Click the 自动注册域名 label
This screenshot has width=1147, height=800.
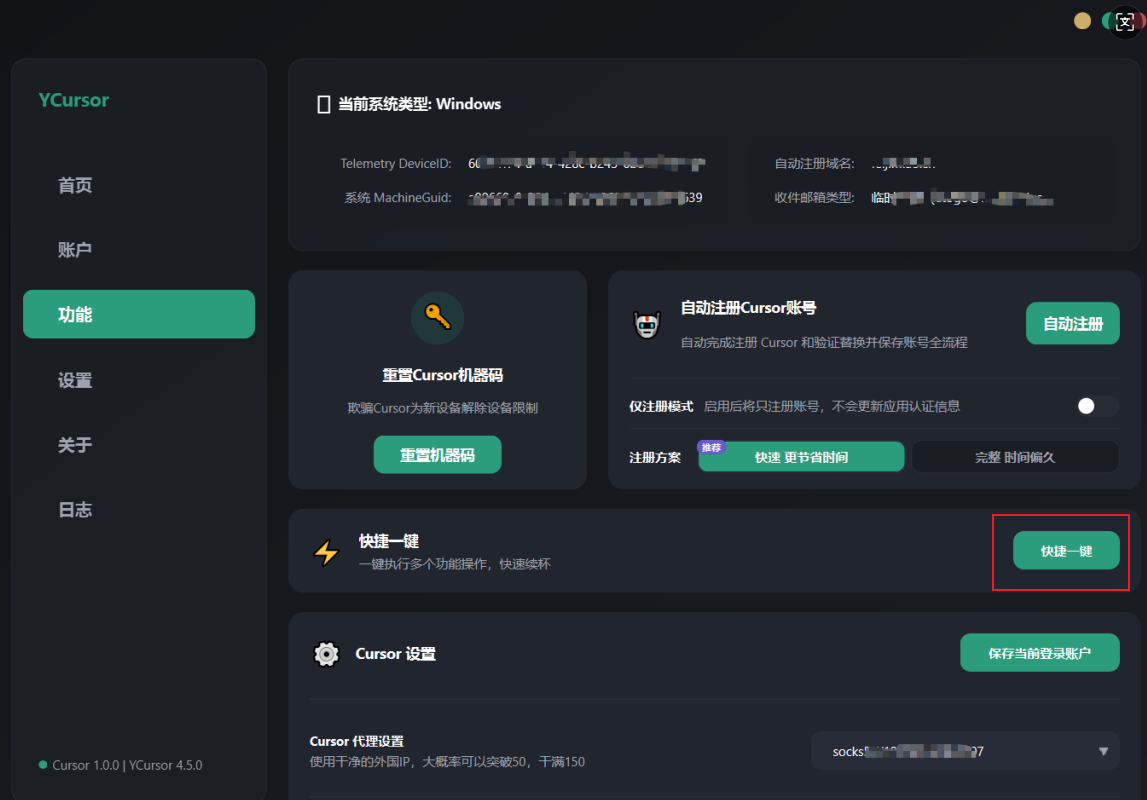pyautogui.click(x=814, y=164)
